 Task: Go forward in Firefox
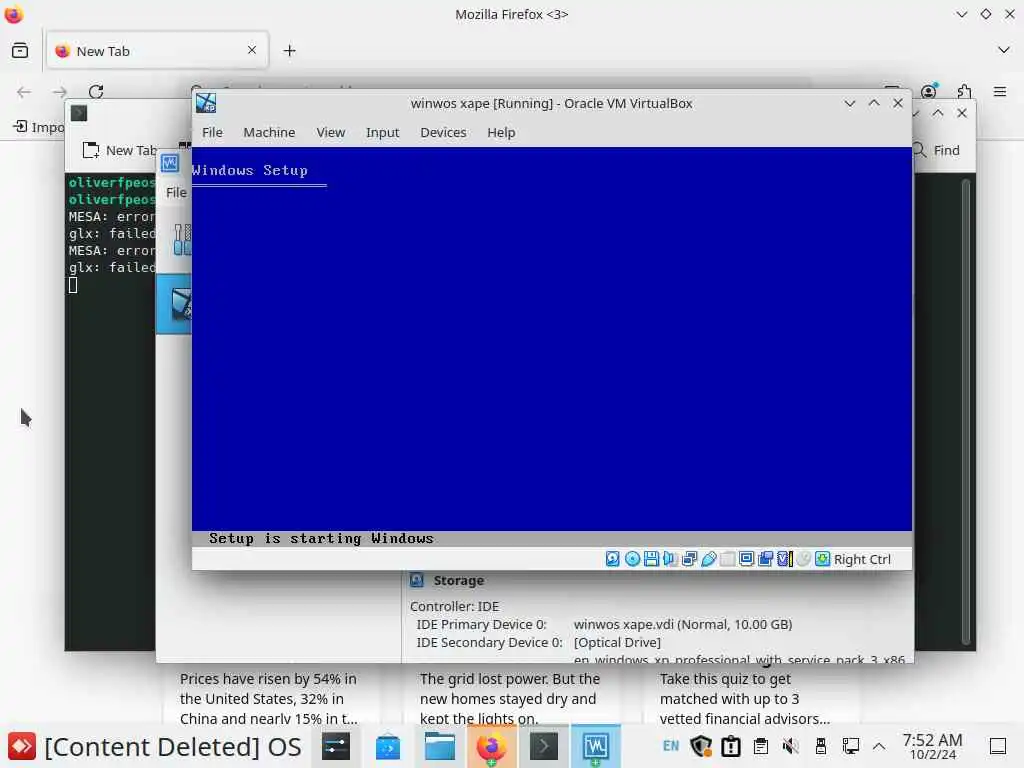tap(60, 91)
